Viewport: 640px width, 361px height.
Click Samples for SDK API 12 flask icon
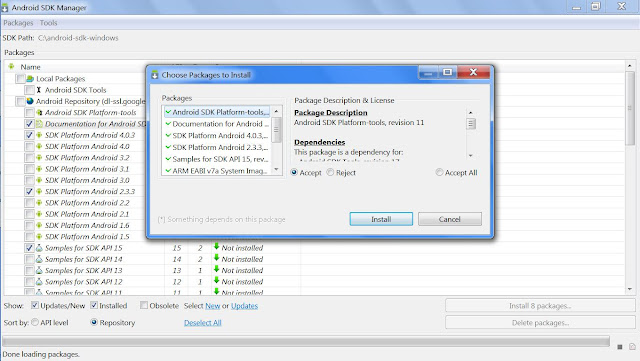coord(39,281)
